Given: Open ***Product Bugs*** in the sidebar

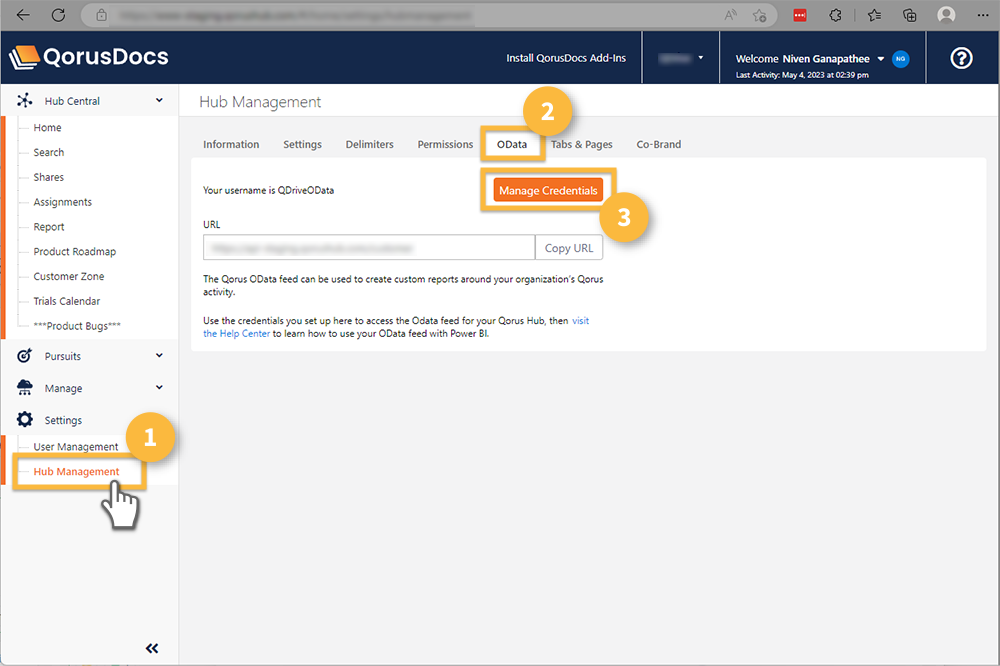Looking at the screenshot, I should 77,326.
